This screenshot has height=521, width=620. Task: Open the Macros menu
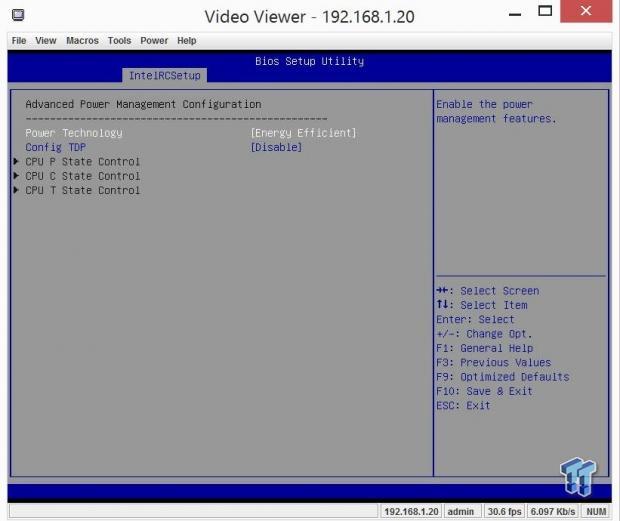pos(81,41)
